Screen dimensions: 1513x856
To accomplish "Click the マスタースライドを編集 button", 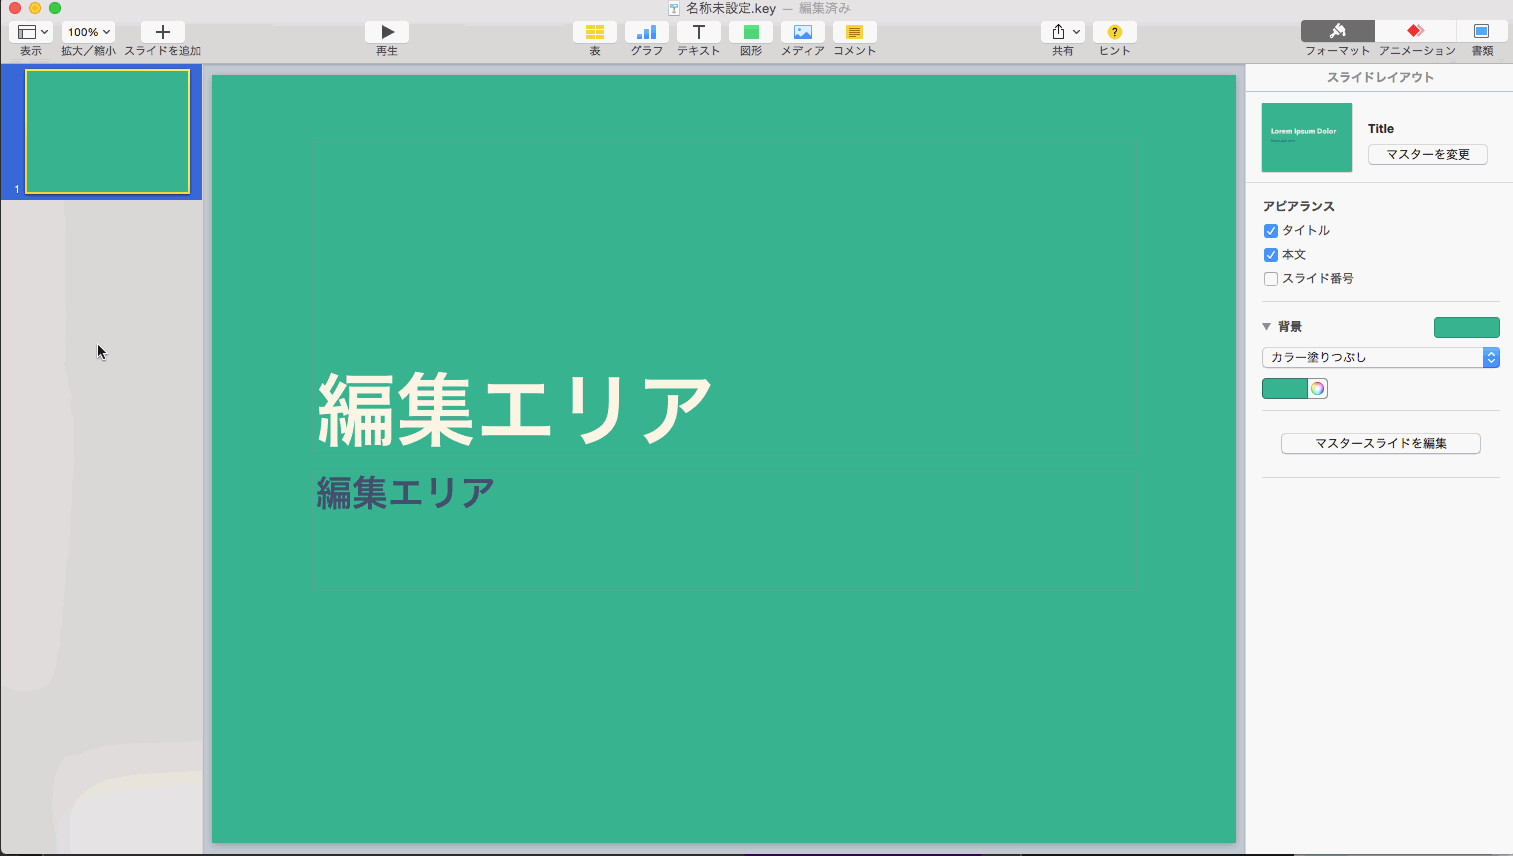I will 1381,443.
